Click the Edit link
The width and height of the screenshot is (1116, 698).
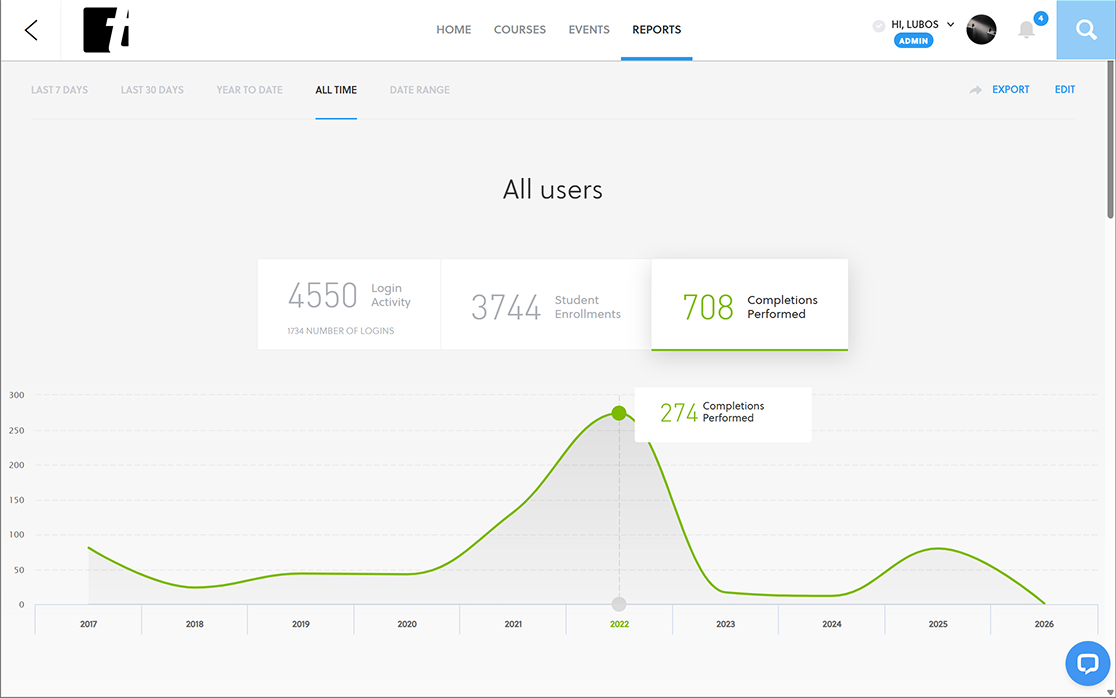tap(1065, 90)
